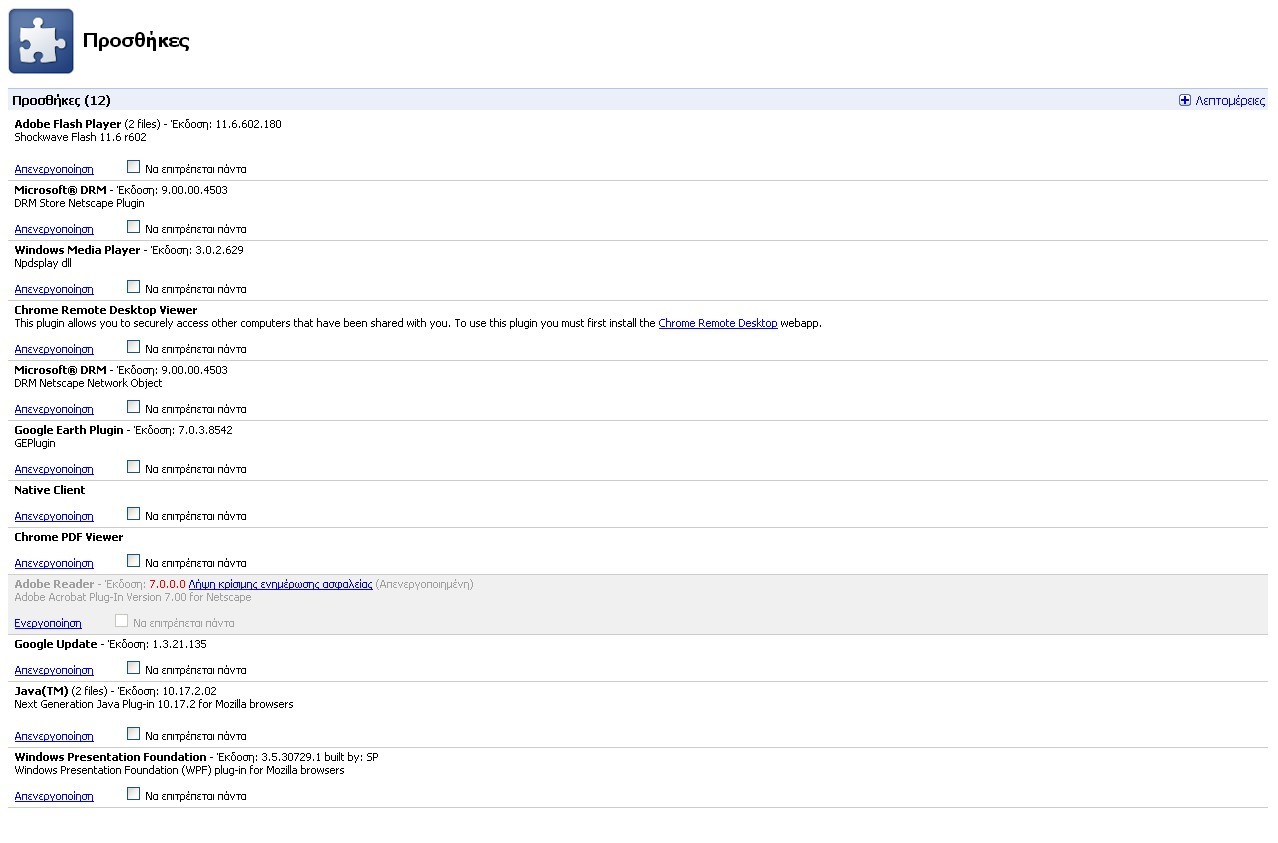Disable the Chrome PDF Viewer plugin
The height and width of the screenshot is (843, 1278).
click(x=54, y=563)
